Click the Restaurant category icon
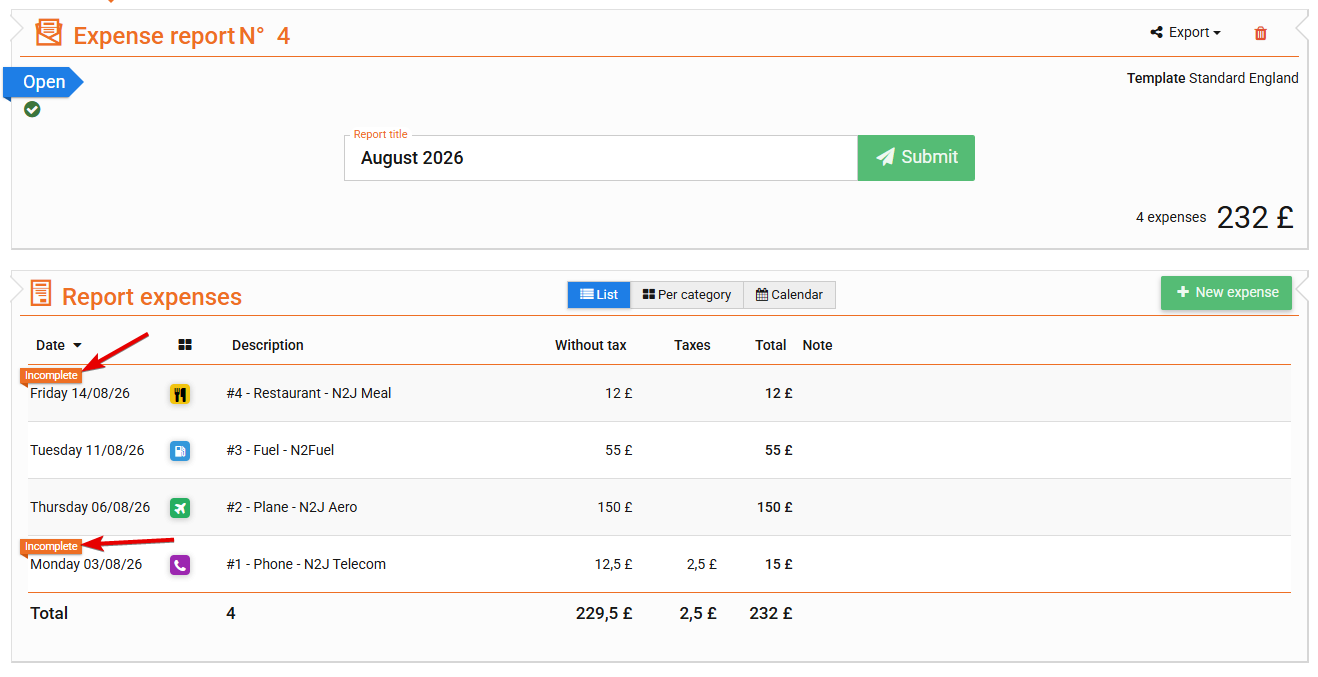The height and width of the screenshot is (677, 1318). coord(180,394)
